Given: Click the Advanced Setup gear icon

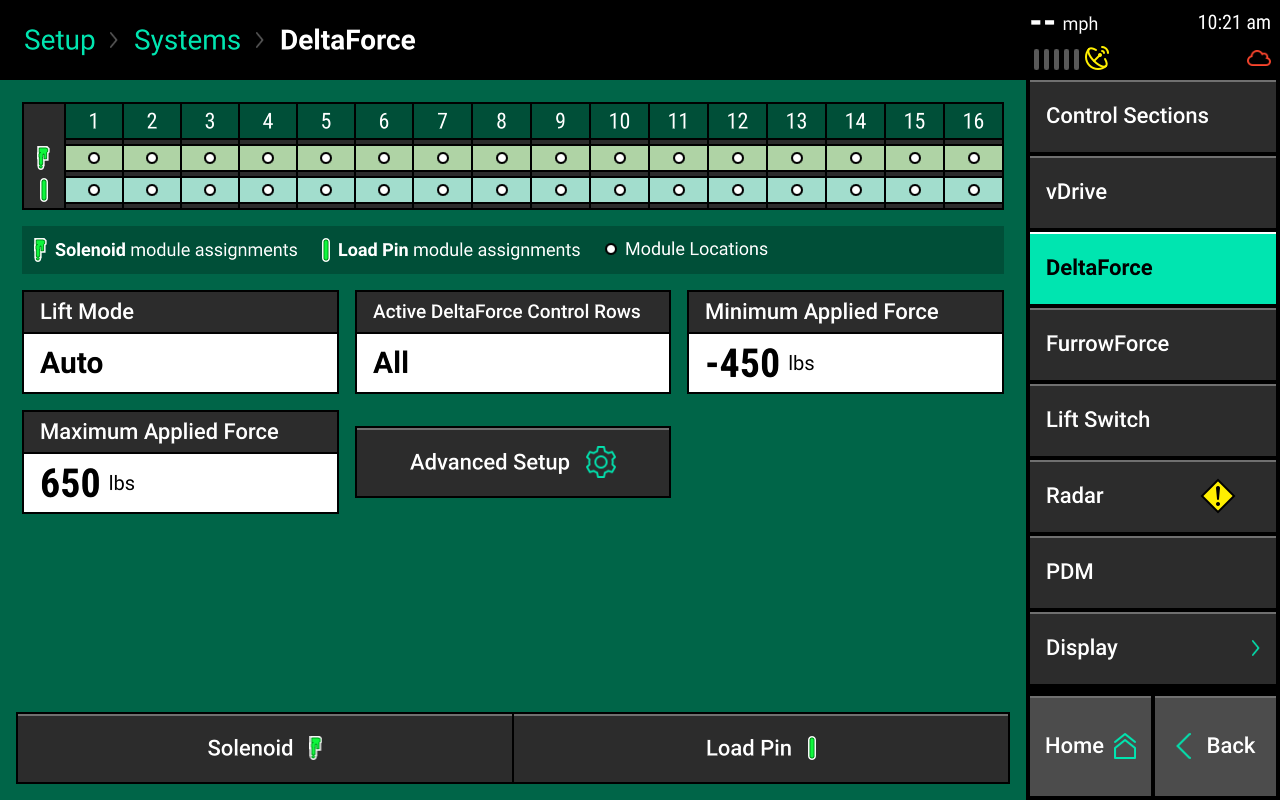Looking at the screenshot, I should point(600,462).
